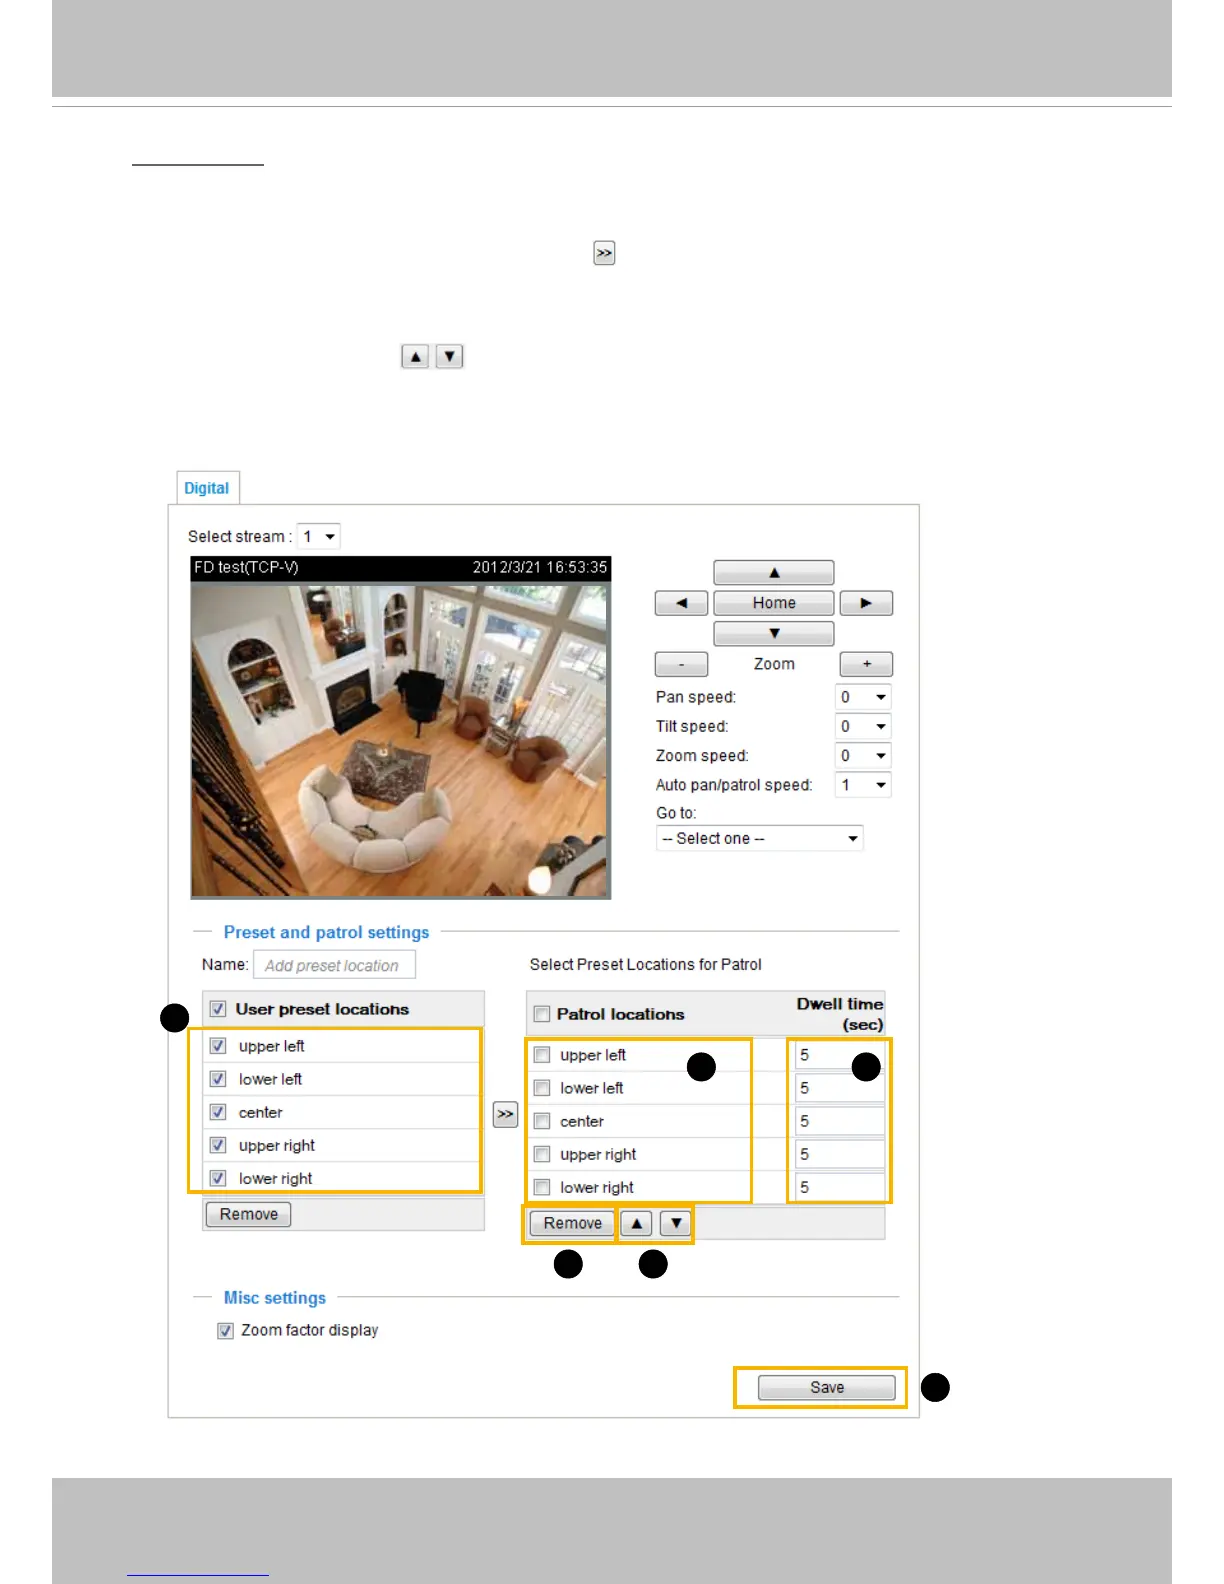1224x1584 pixels.
Task: Uncheck 'upper right' in user preset locations
Action: pyautogui.click(x=218, y=1145)
